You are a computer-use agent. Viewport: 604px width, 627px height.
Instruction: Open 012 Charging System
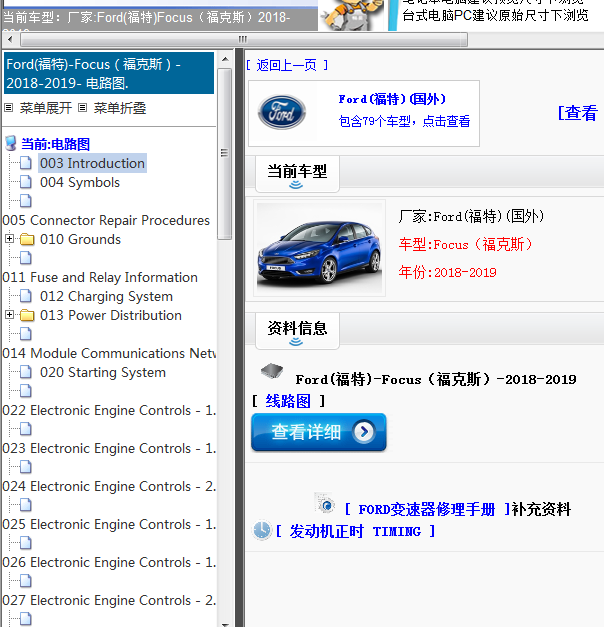click(106, 296)
